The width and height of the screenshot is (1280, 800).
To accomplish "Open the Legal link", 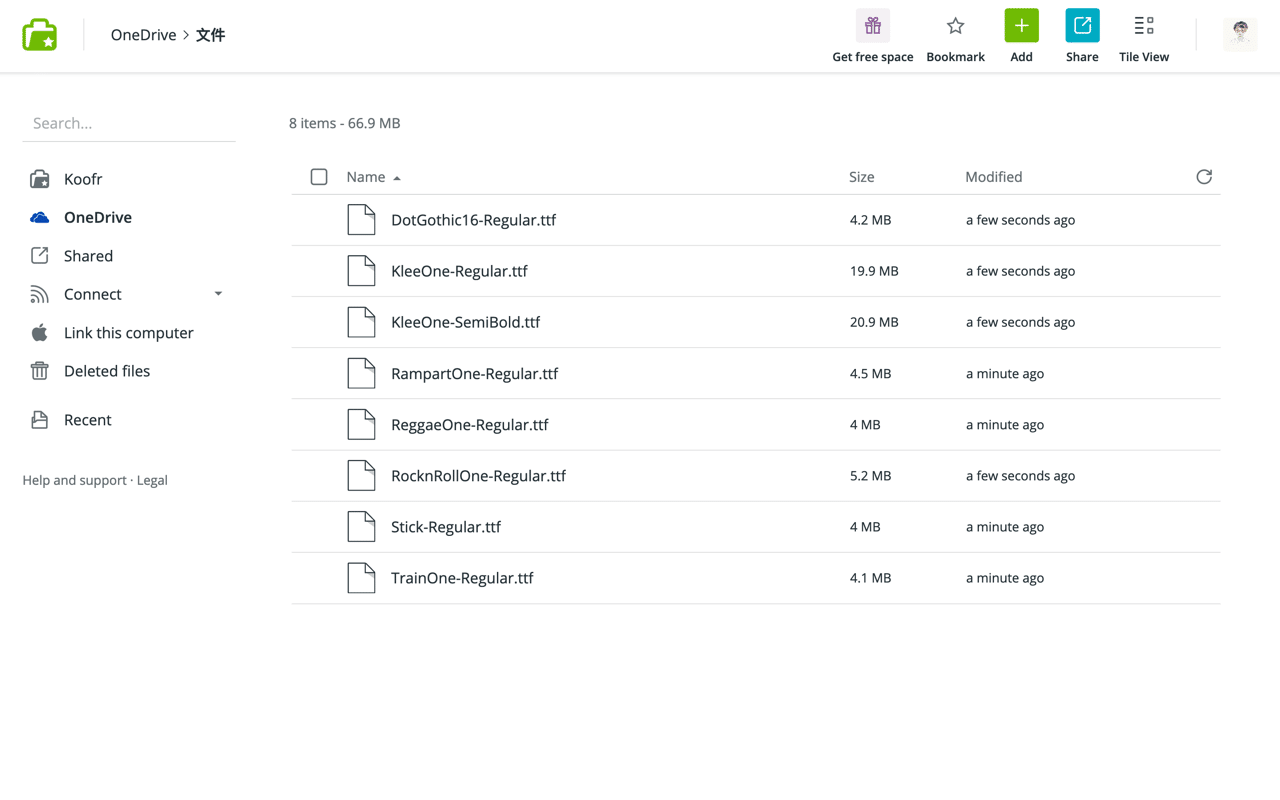I will point(152,480).
